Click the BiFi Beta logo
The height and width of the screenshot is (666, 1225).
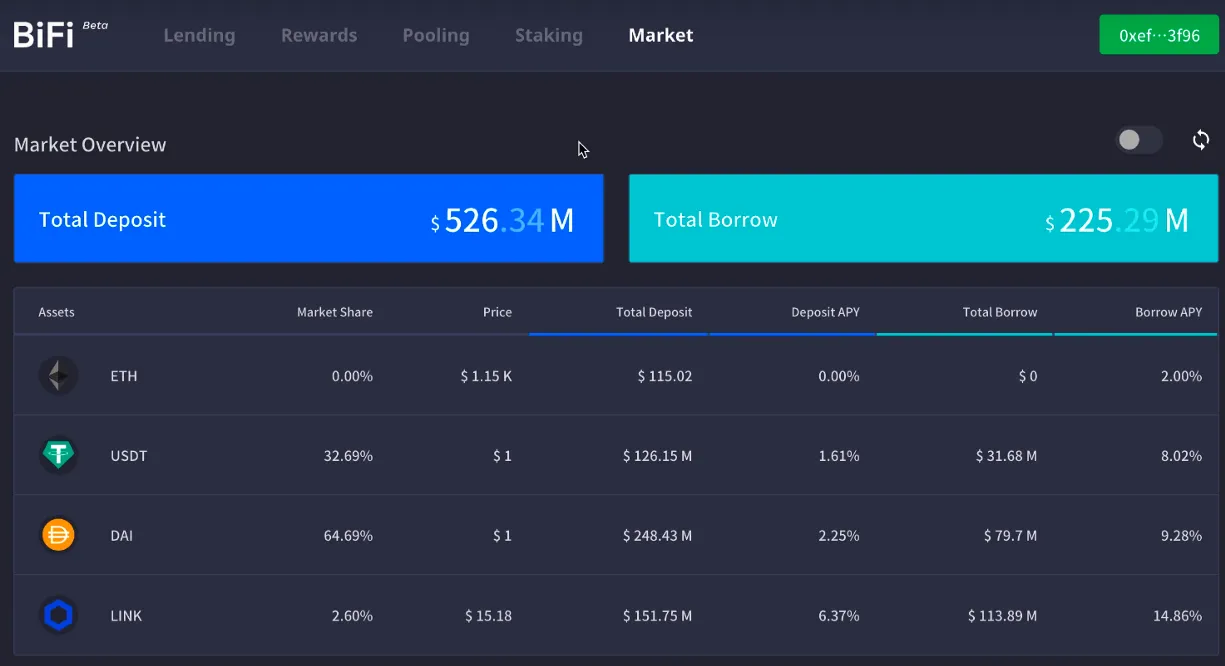click(x=61, y=34)
